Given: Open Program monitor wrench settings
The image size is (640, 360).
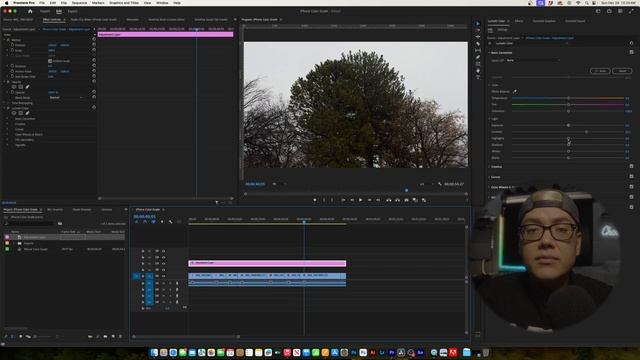Looking at the screenshot, I should point(440,184).
